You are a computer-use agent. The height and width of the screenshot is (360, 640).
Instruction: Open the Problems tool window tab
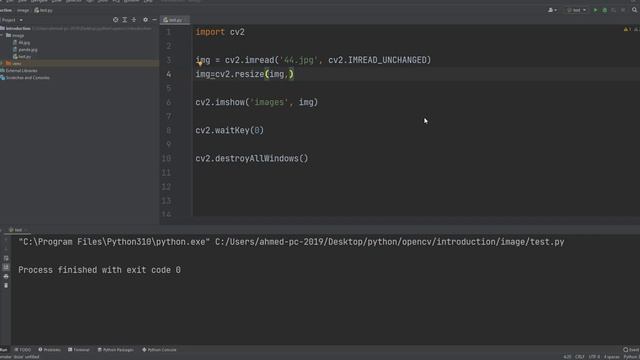49,350
